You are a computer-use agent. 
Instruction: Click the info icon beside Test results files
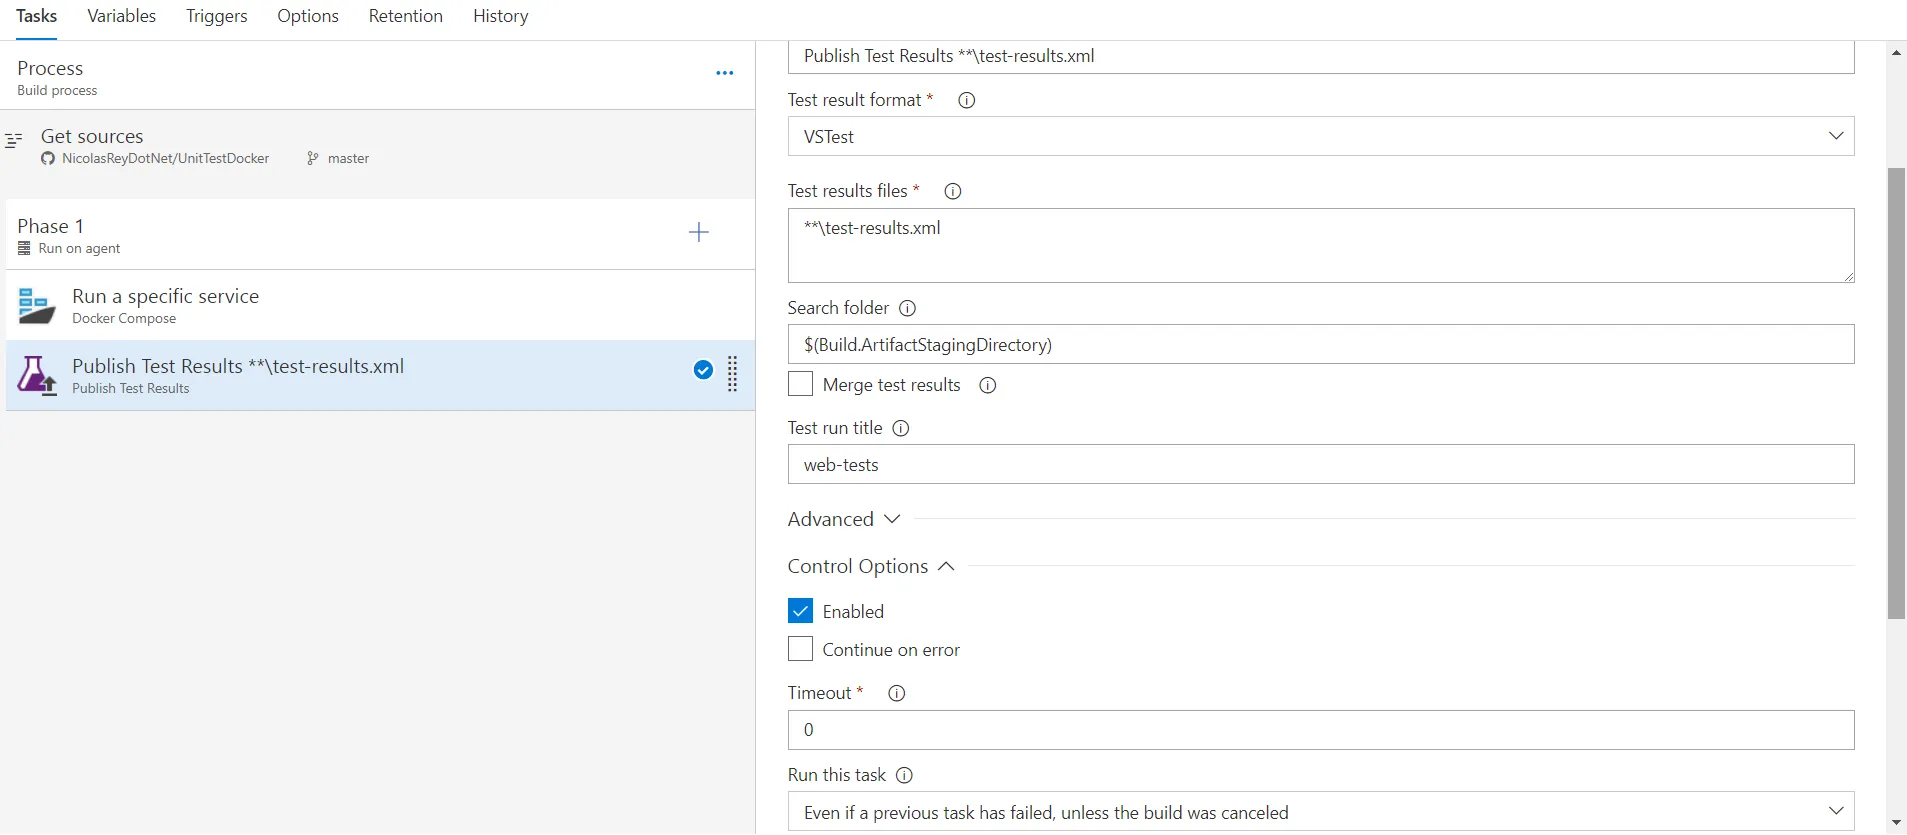[x=953, y=191]
